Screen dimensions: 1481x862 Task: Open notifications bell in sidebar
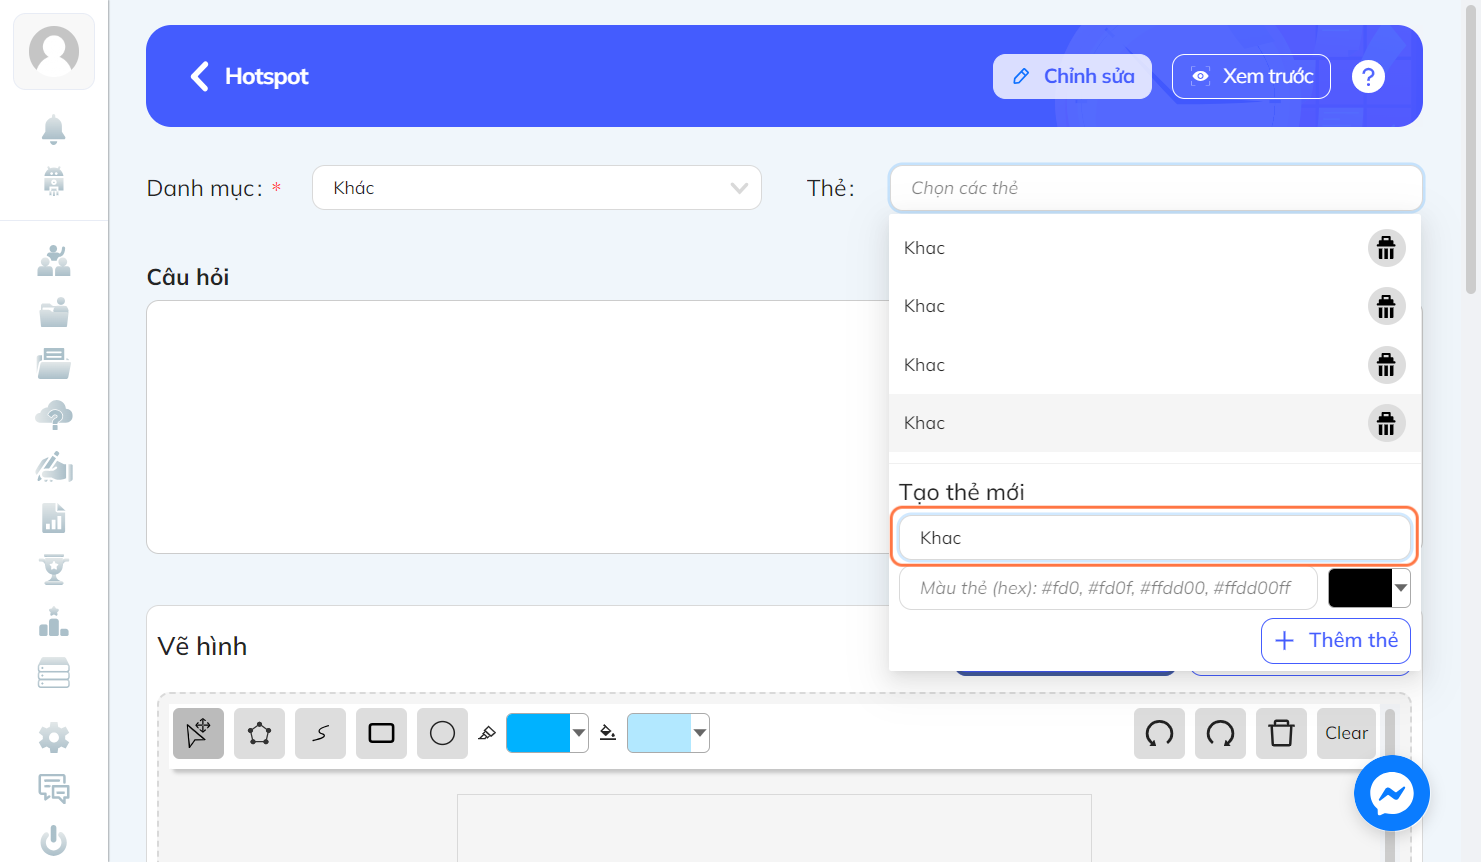(54, 130)
